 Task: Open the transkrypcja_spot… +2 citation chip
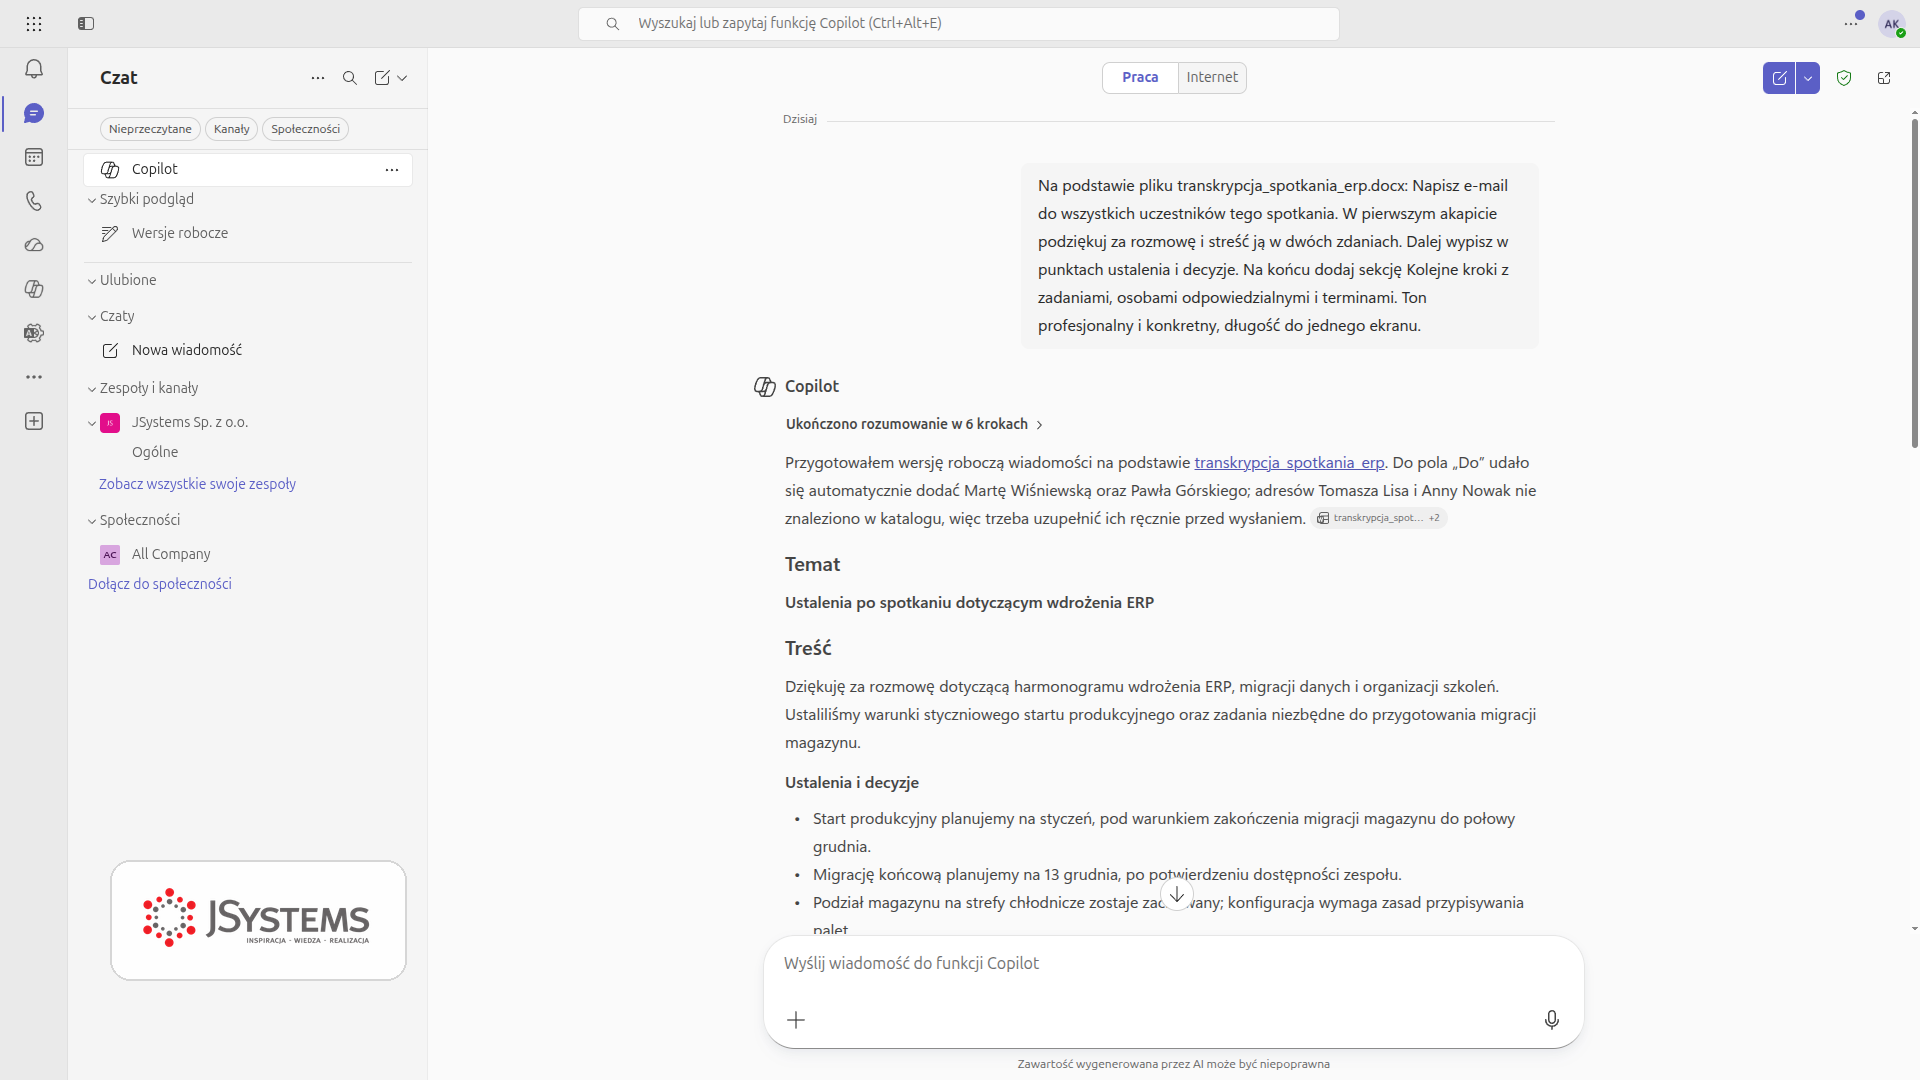click(x=1379, y=518)
